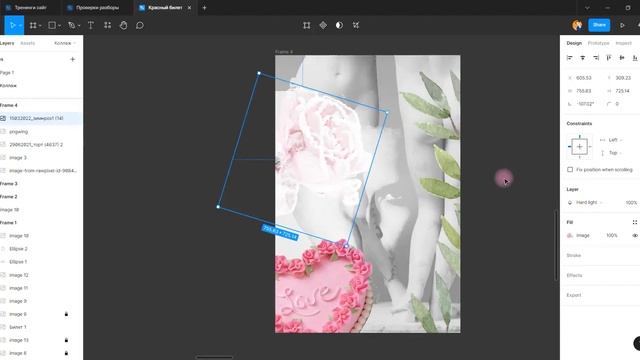Toggle lock on image 8 layer
Viewport: 640px width, 360px height.
coord(66,314)
